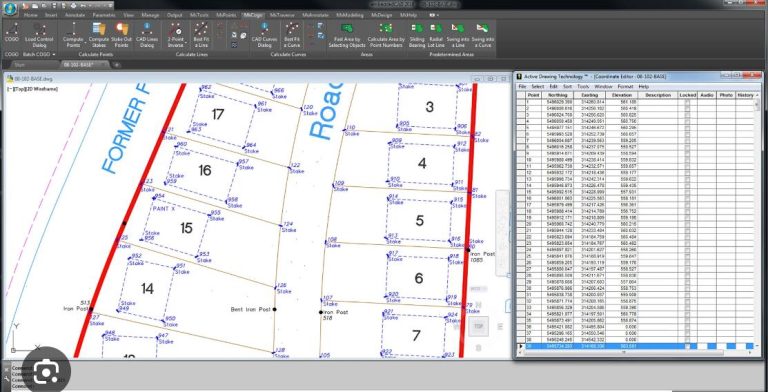Click the Elevation column header
This screenshot has height=392, width=768.
click(622, 95)
